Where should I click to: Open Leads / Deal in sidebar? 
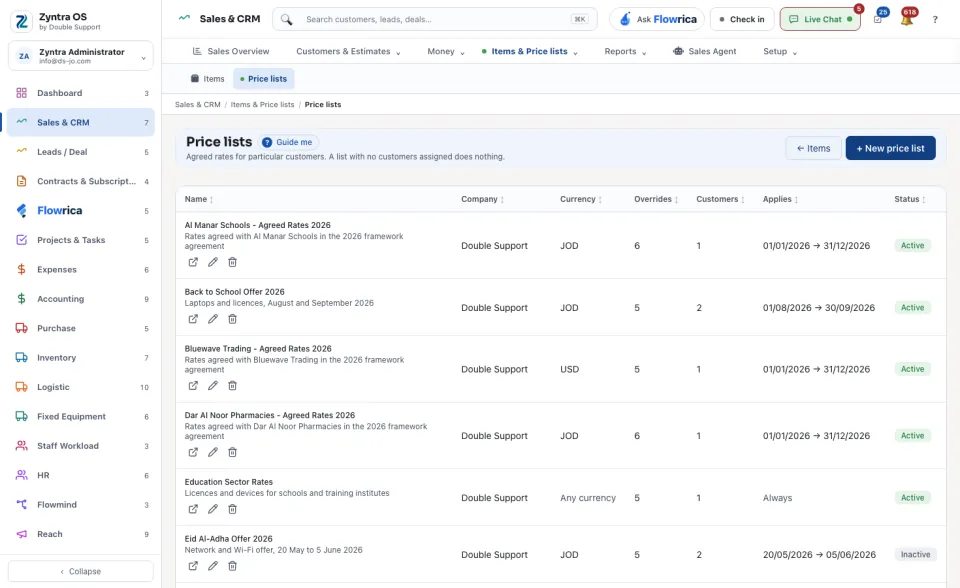(x=81, y=152)
